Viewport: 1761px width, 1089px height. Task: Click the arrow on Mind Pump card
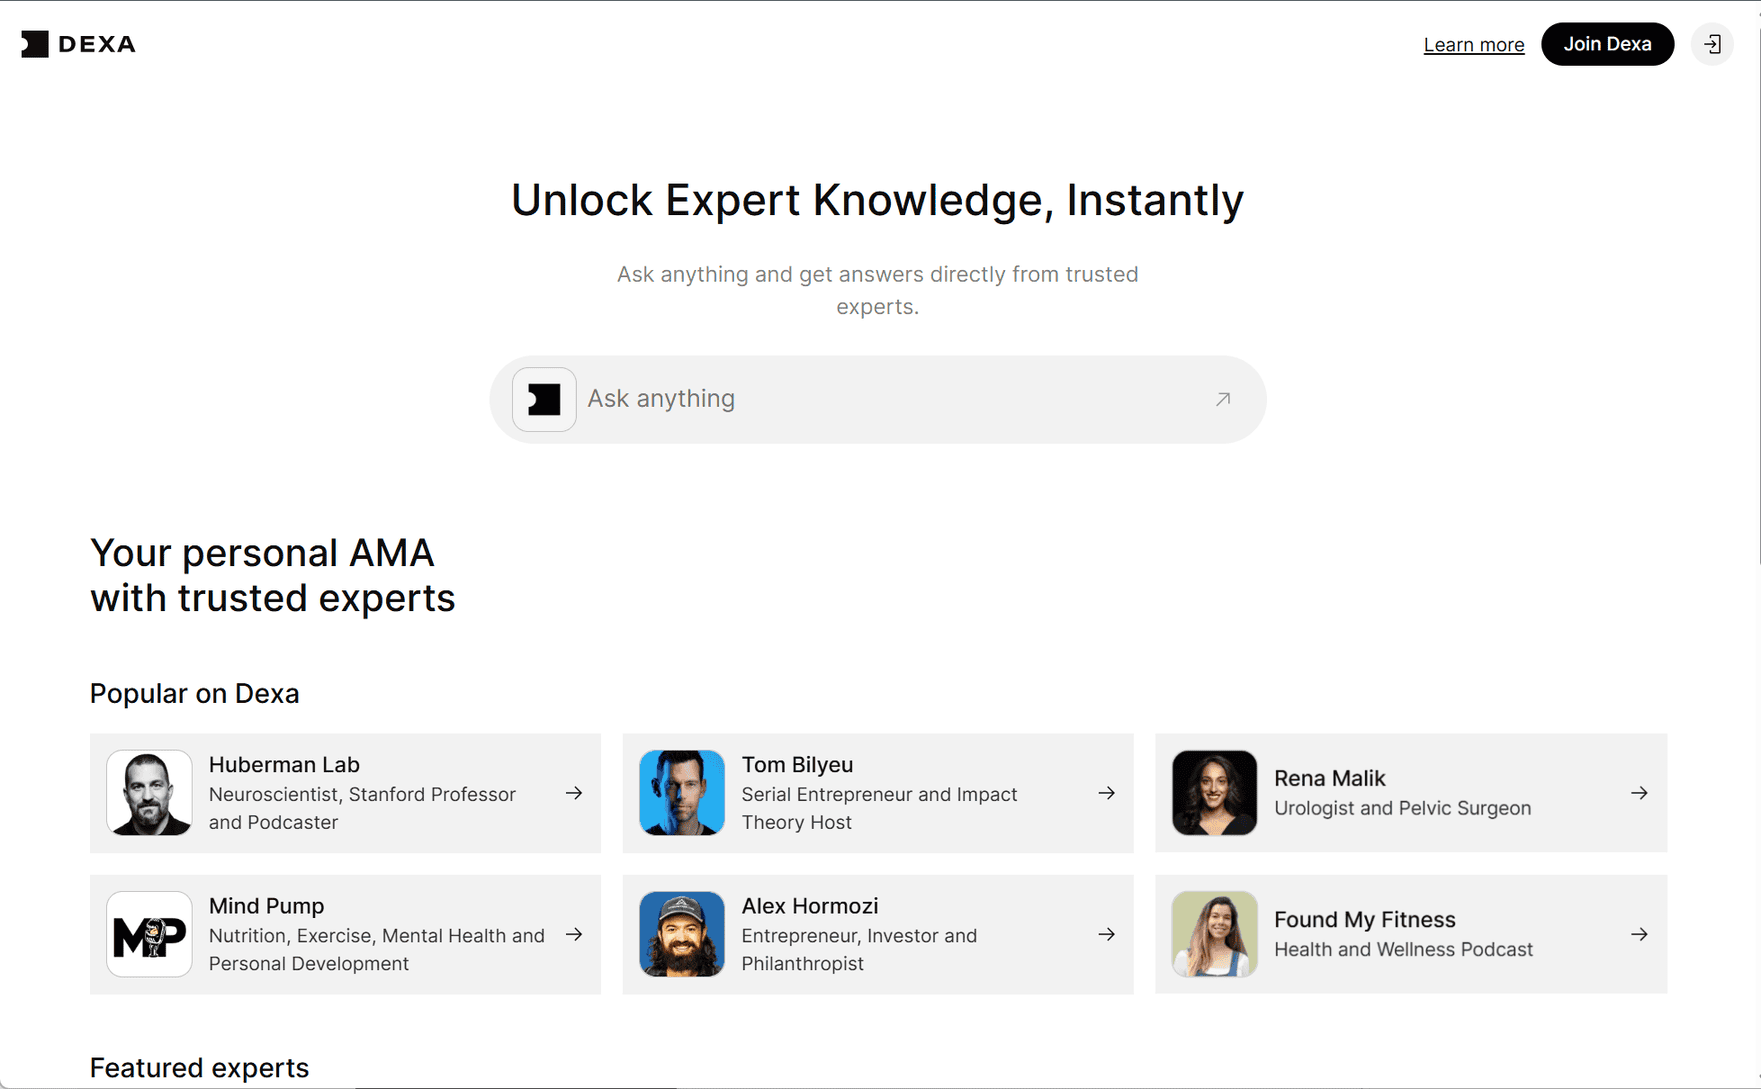[574, 934]
